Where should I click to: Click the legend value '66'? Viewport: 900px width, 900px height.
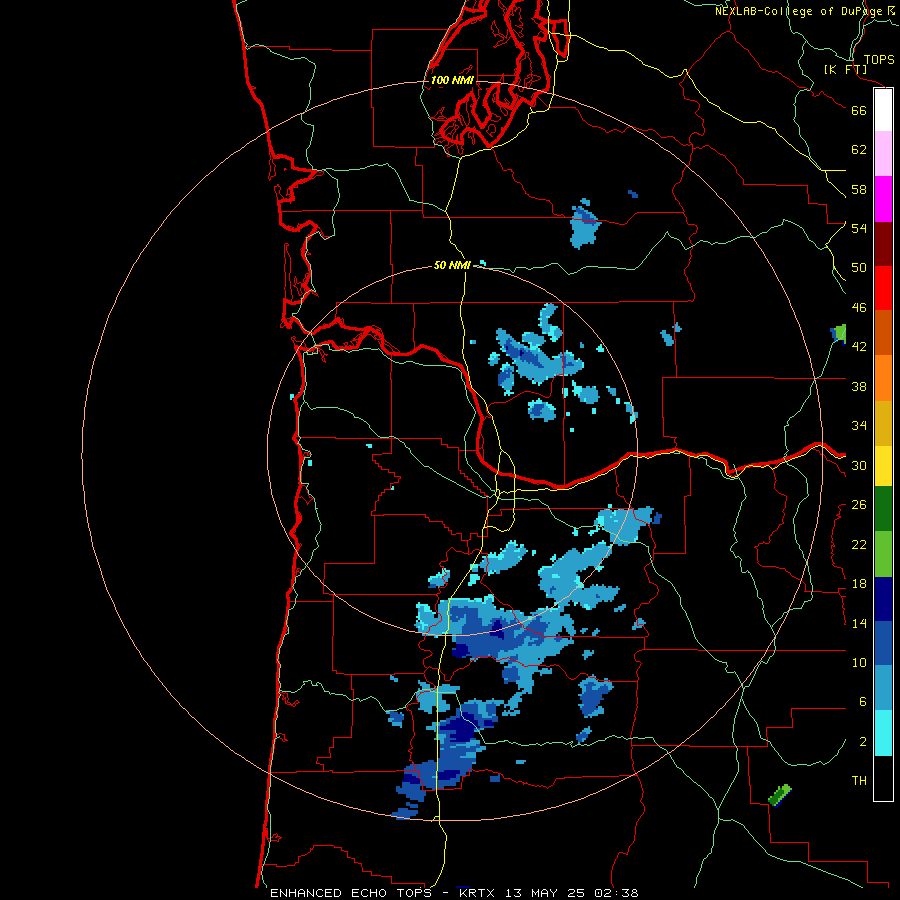pos(859,110)
